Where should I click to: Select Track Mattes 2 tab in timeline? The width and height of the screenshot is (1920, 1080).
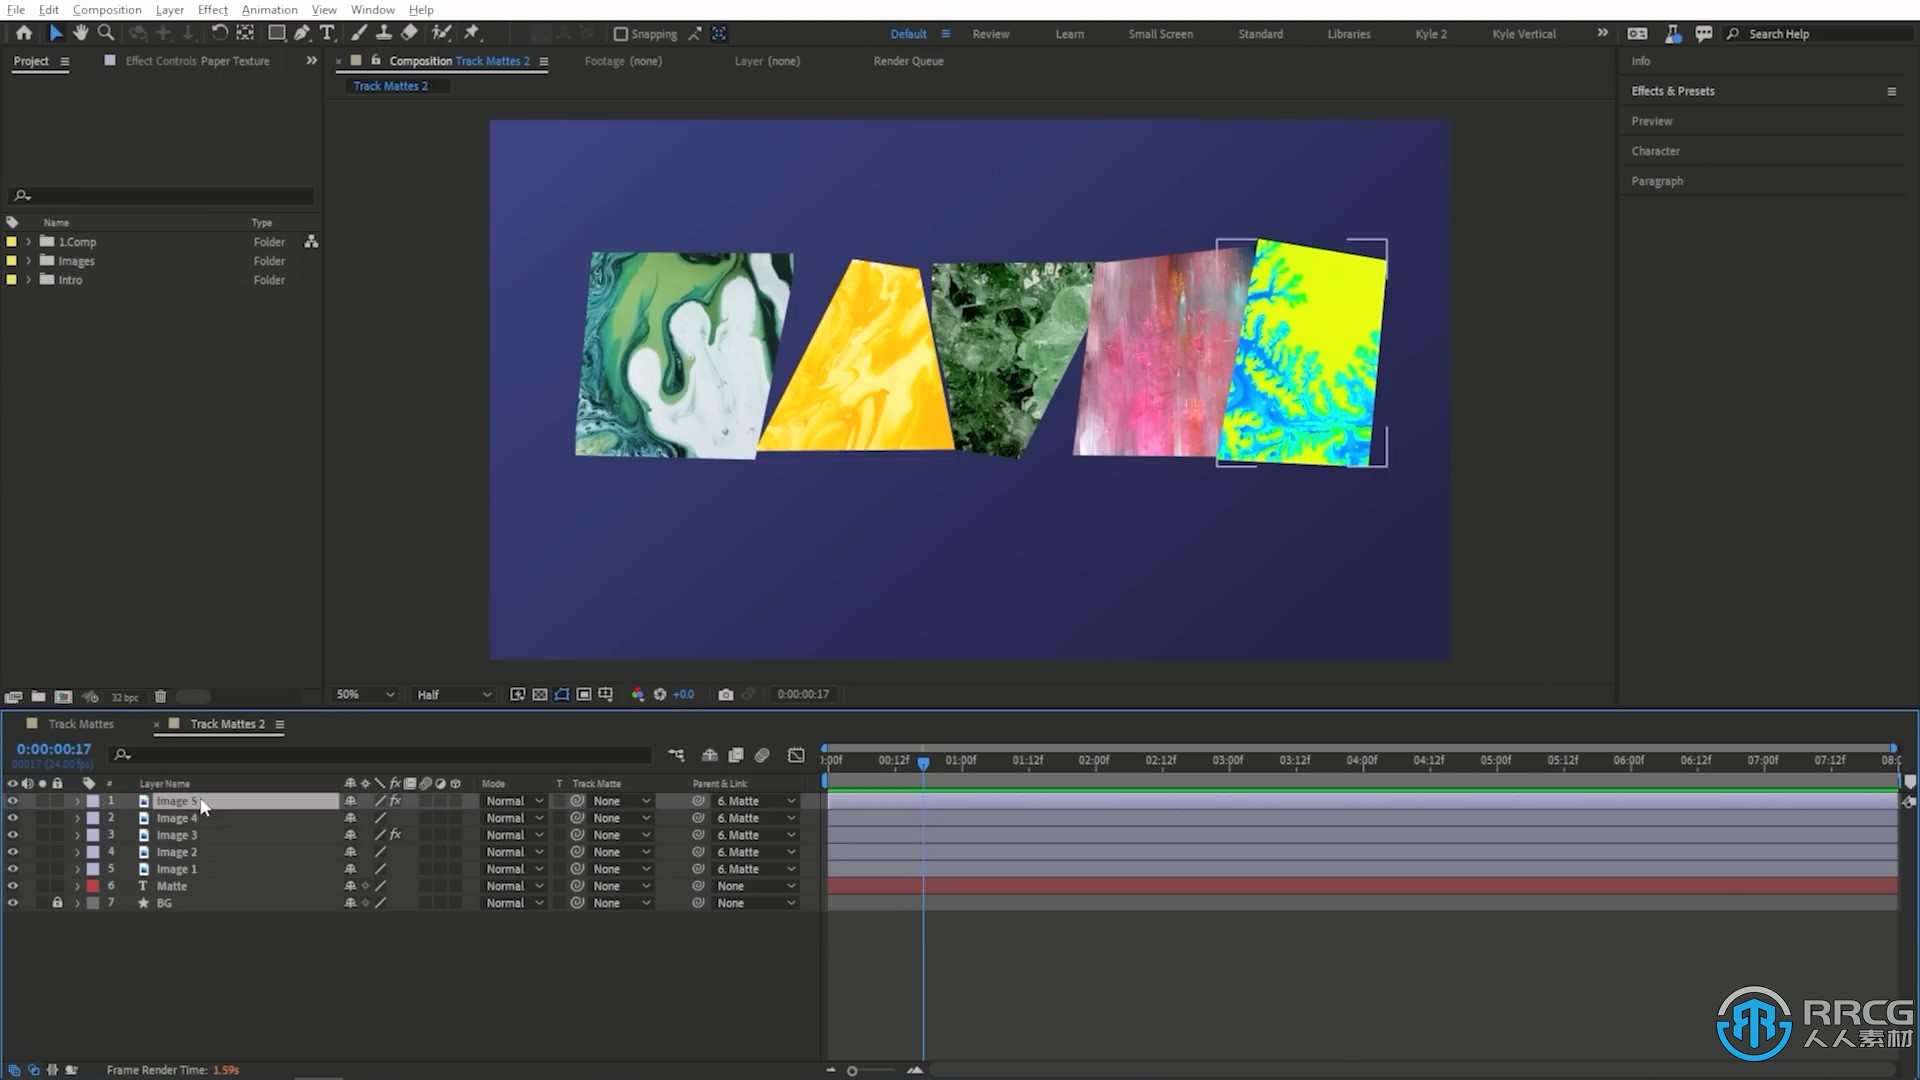227,723
